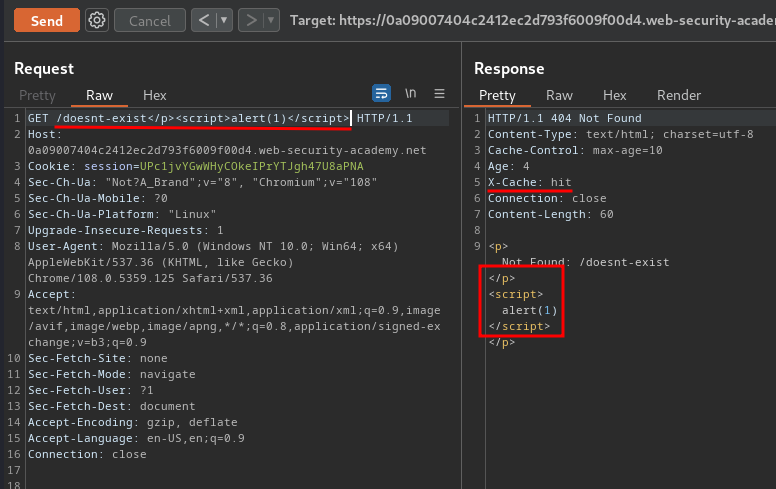This screenshot has height=489, width=776.
Task: Click the orange Send button
Action: coord(47,20)
